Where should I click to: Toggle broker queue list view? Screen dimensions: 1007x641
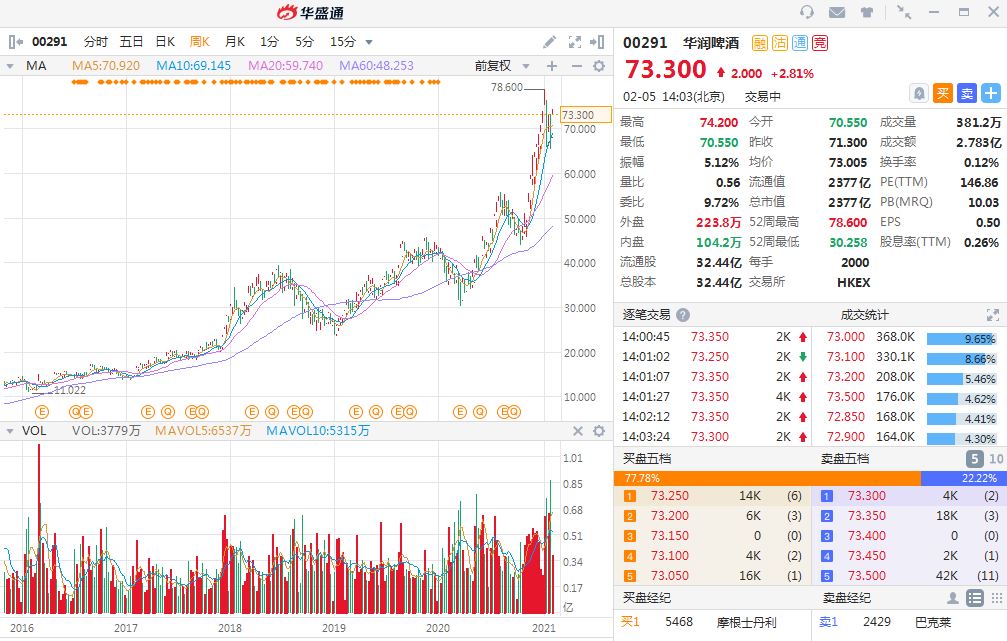click(x=974, y=598)
